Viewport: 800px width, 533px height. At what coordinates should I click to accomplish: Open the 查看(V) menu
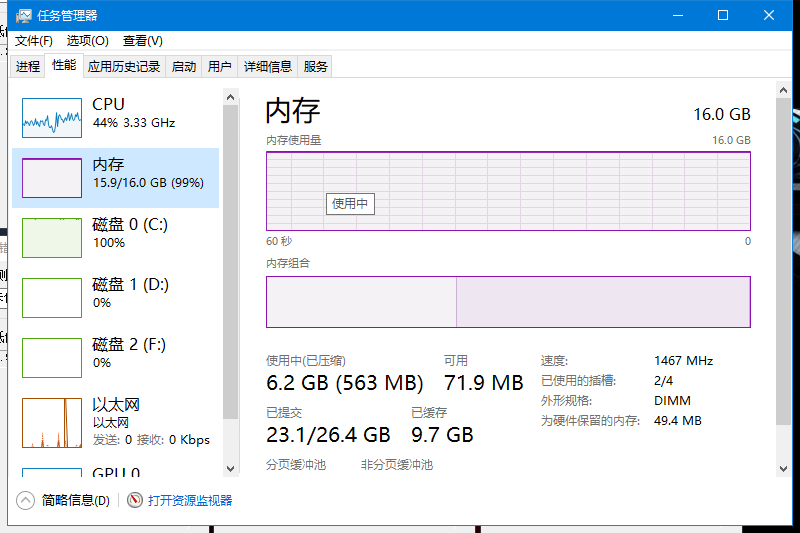click(142, 41)
